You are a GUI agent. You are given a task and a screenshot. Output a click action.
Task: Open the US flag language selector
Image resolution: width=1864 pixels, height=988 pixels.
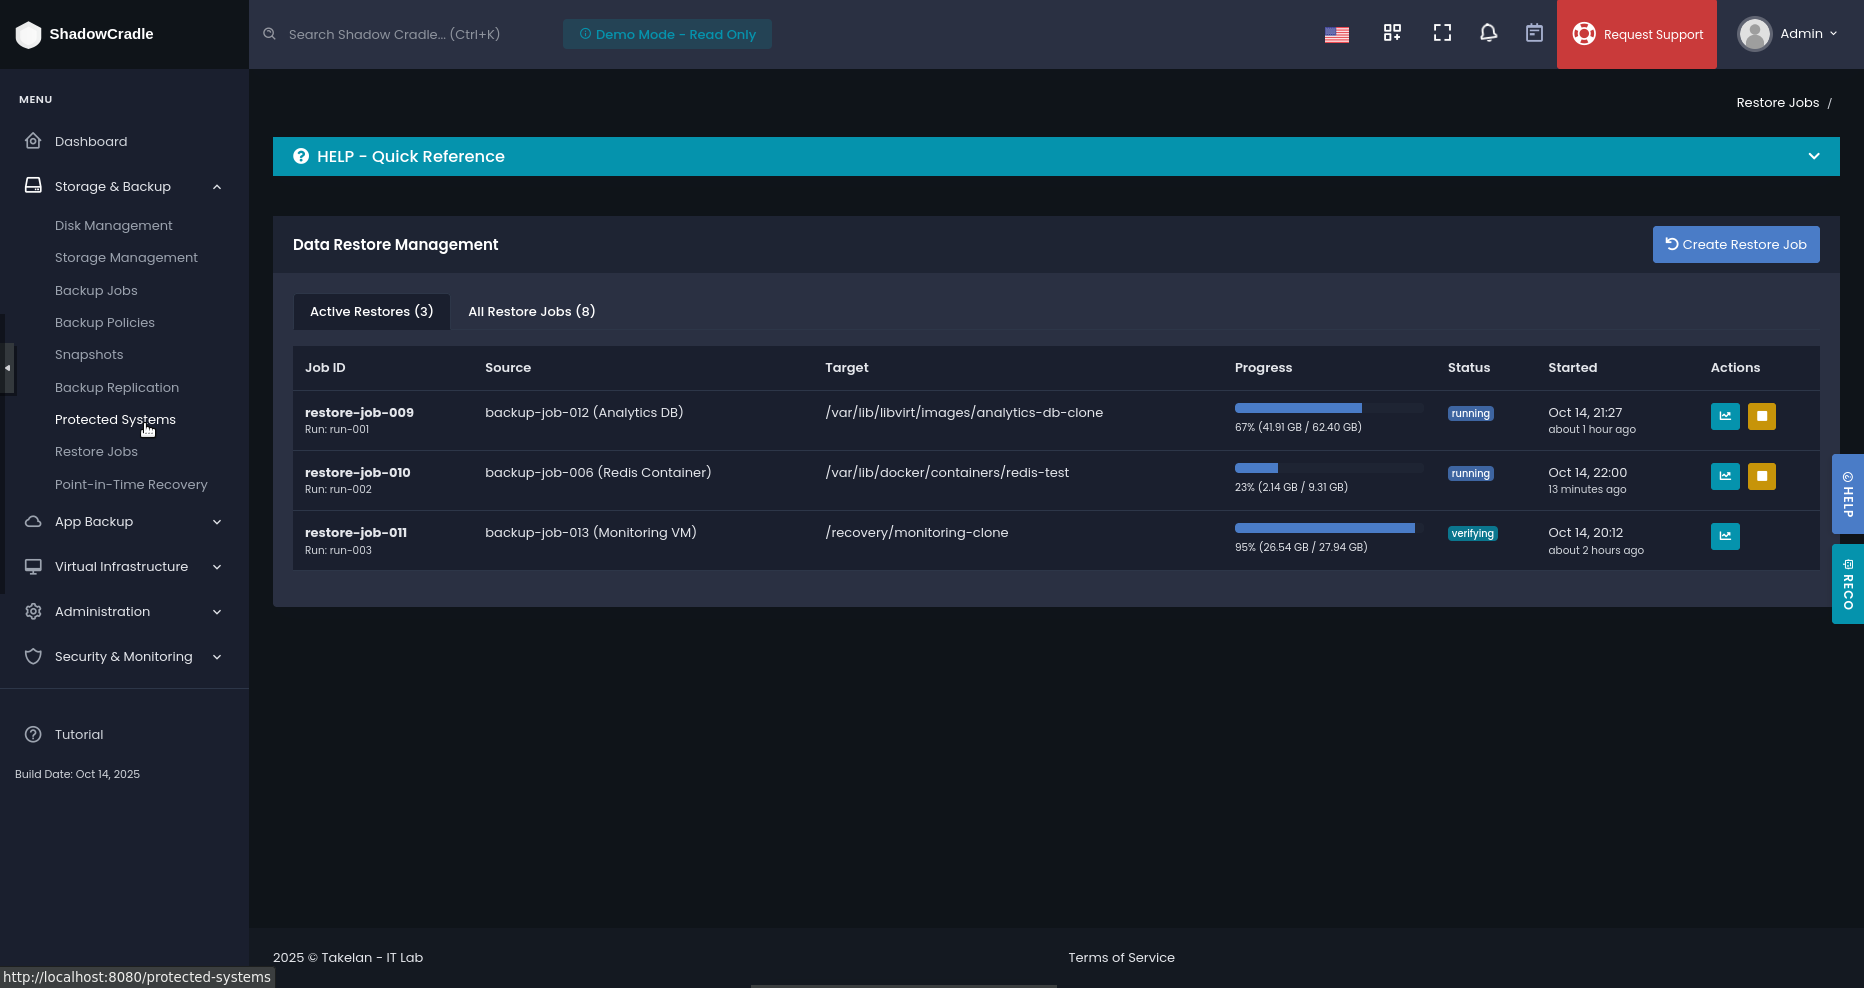click(1337, 35)
